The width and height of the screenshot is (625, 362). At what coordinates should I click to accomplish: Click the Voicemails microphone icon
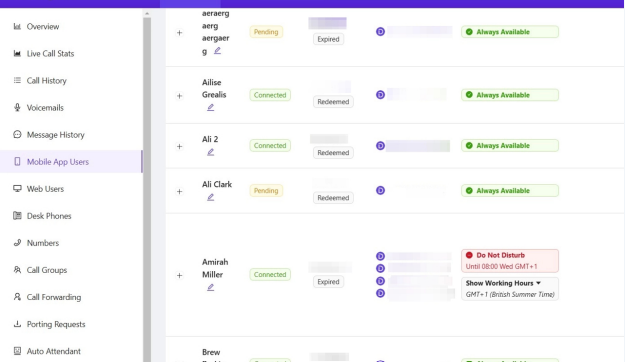pyautogui.click(x=17, y=107)
